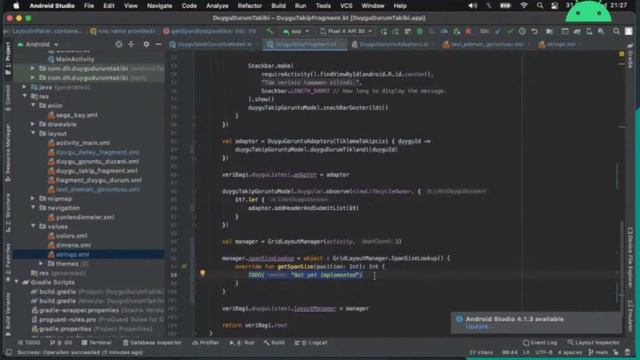The width and height of the screenshot is (640, 360).
Task: Click locate target icon in Project panel
Action: [x=118, y=44]
